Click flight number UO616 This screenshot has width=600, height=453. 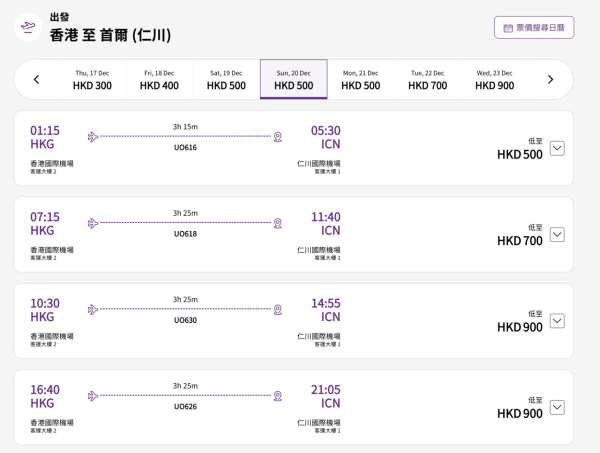click(185, 147)
